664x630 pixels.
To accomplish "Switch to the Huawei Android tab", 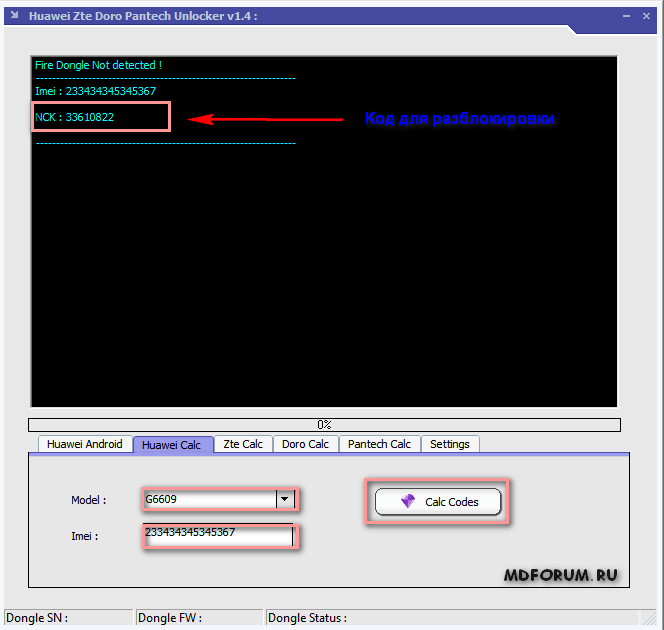I will pyautogui.click(x=85, y=444).
